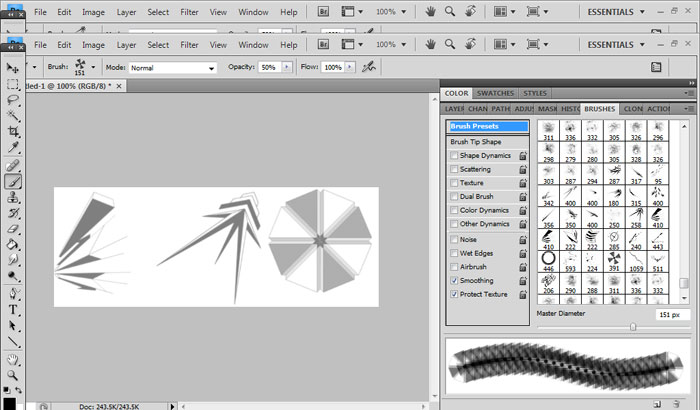Viewport: 700px width, 410px height.
Task: Toggle the Brushes panel icon in options bar
Action: point(656,67)
